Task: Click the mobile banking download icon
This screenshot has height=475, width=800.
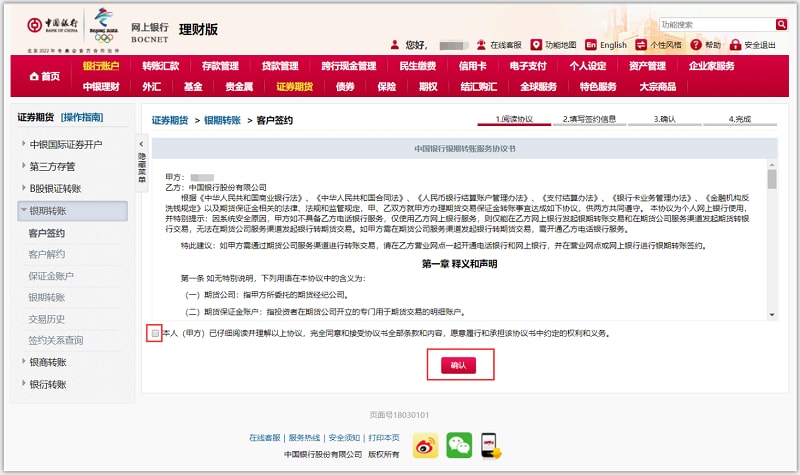Action: (x=490, y=442)
